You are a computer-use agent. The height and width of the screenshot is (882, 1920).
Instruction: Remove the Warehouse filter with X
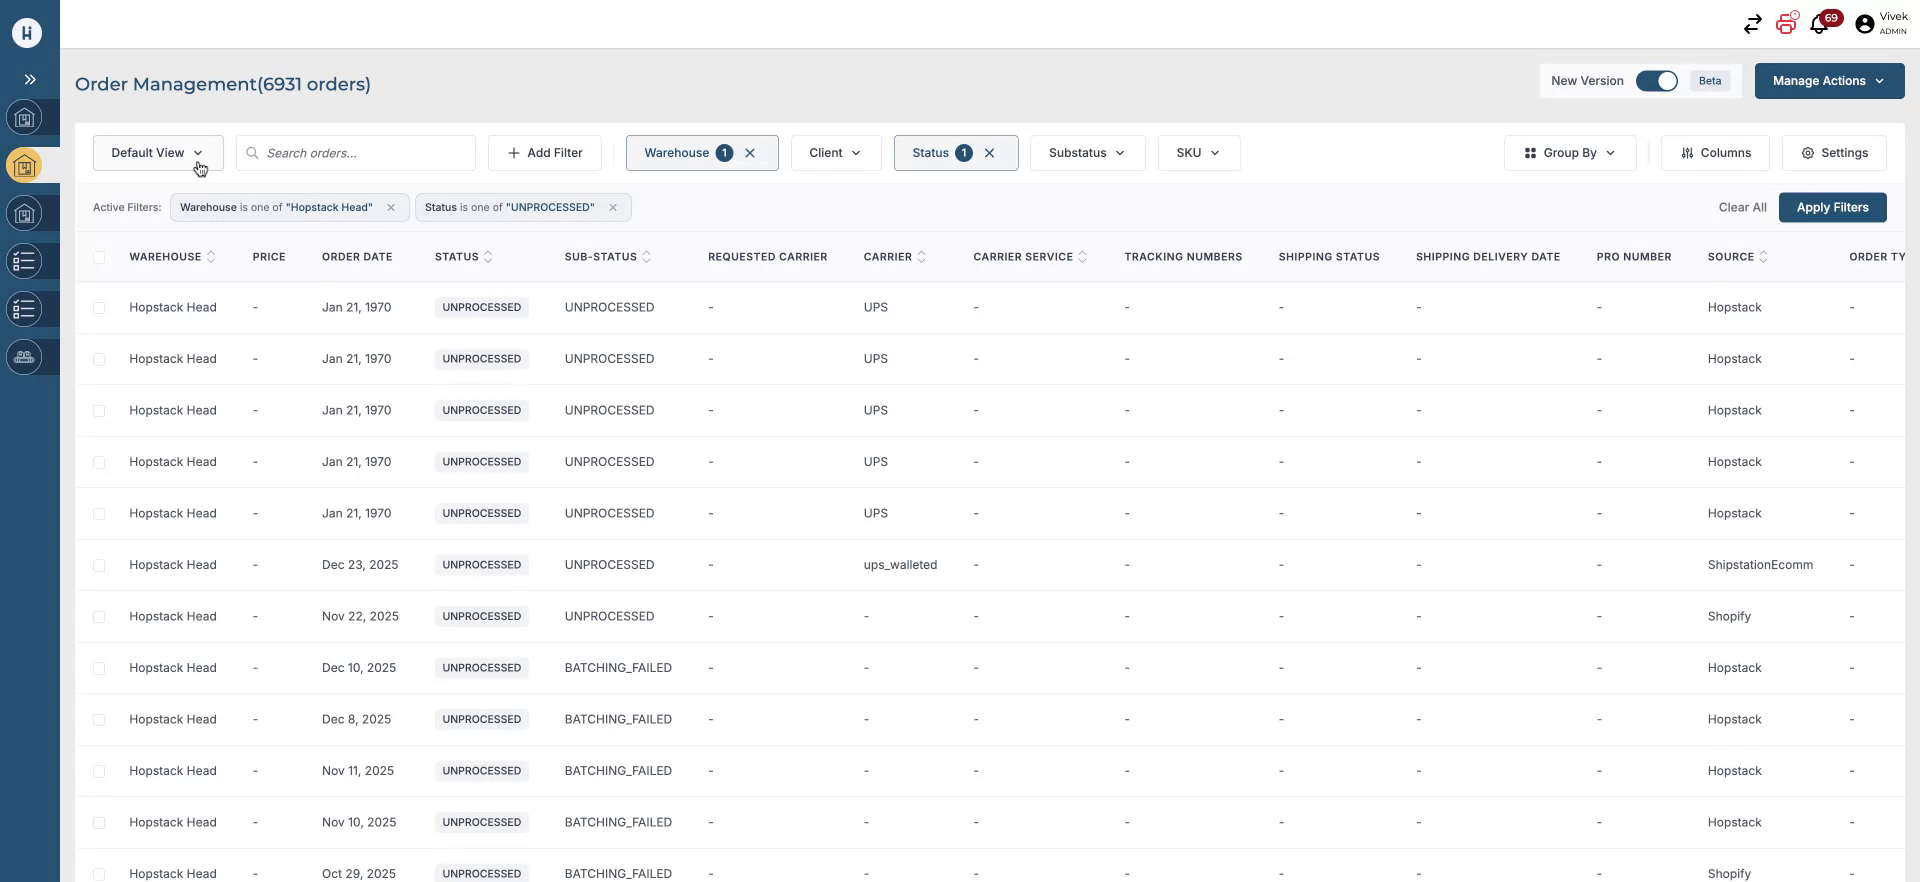[750, 153]
